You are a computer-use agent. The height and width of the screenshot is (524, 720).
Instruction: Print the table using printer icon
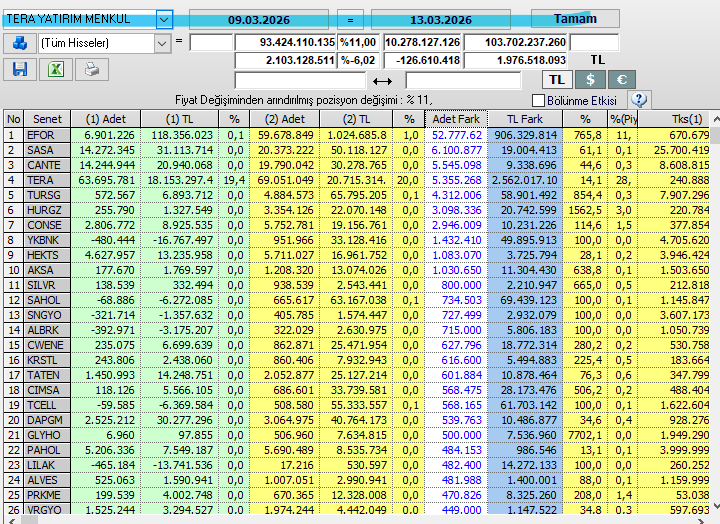(92, 69)
